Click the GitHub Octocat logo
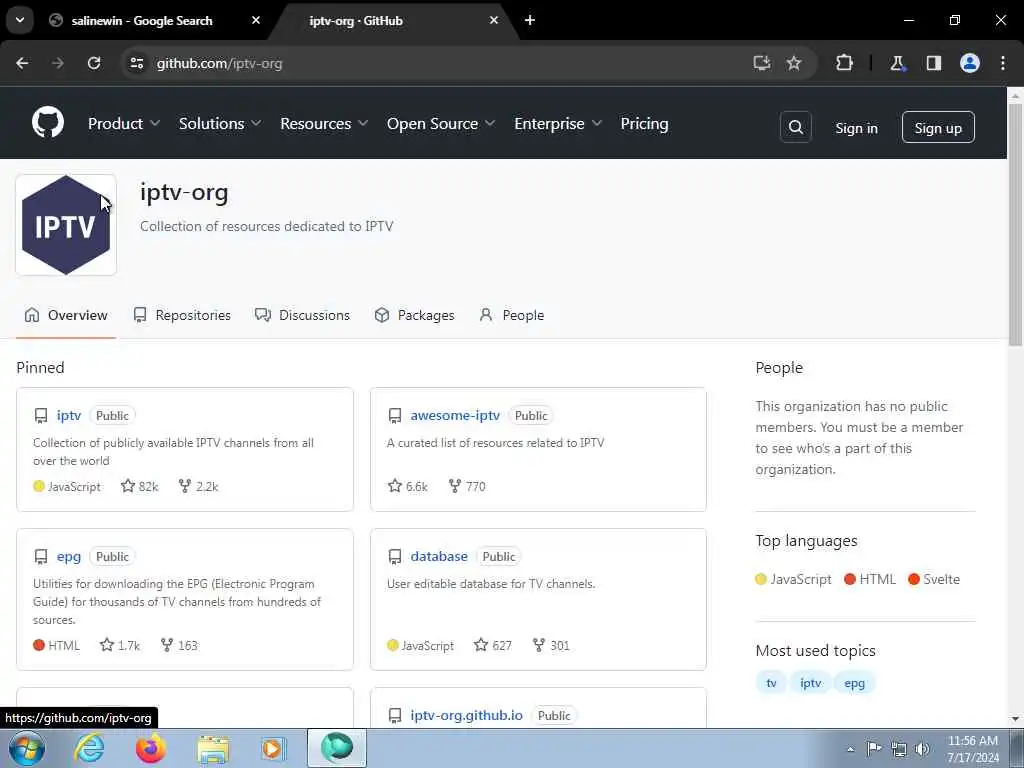 click(x=48, y=122)
